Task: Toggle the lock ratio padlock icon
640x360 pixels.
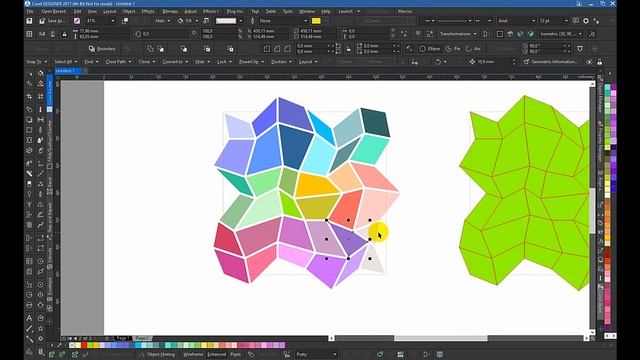Action: (x=64, y=34)
